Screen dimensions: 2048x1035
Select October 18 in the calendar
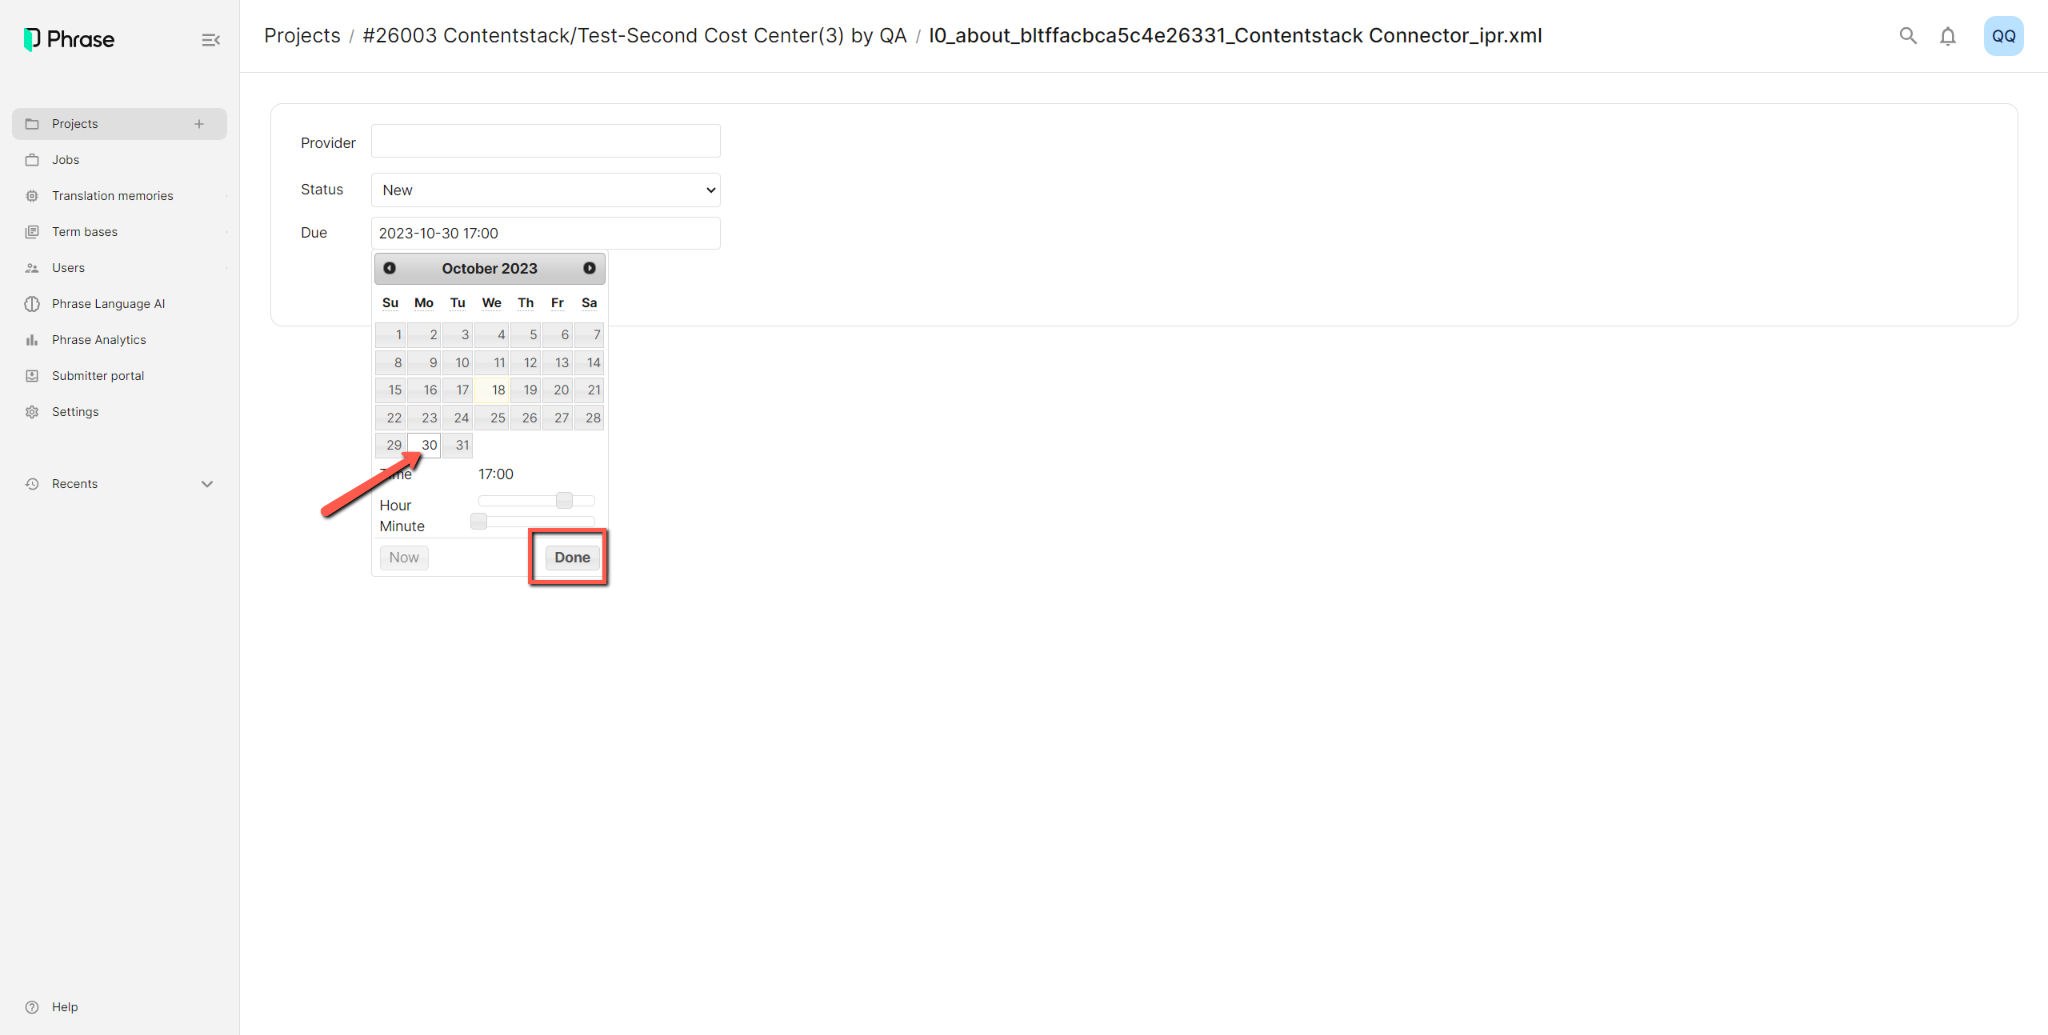point(492,390)
